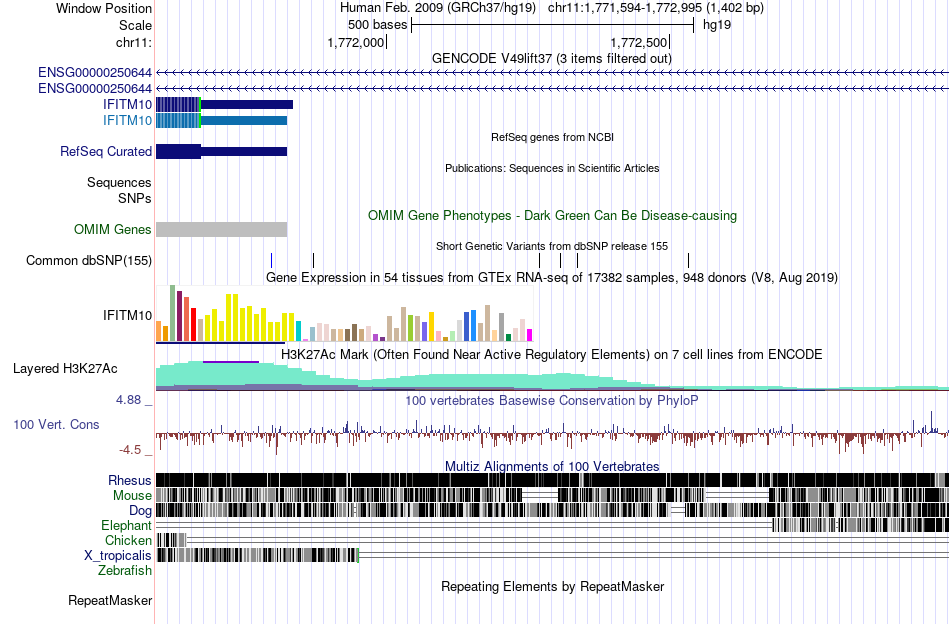Click the dark blue IFITM10 exon bar

(224, 104)
